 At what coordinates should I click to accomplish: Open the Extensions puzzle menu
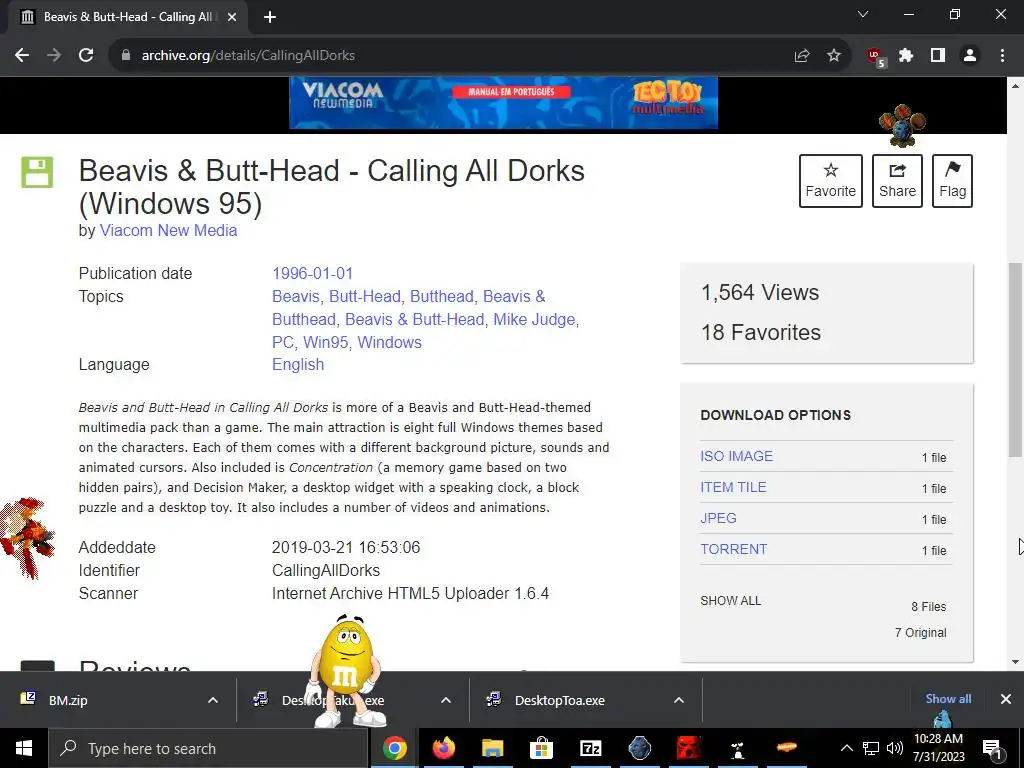point(906,56)
